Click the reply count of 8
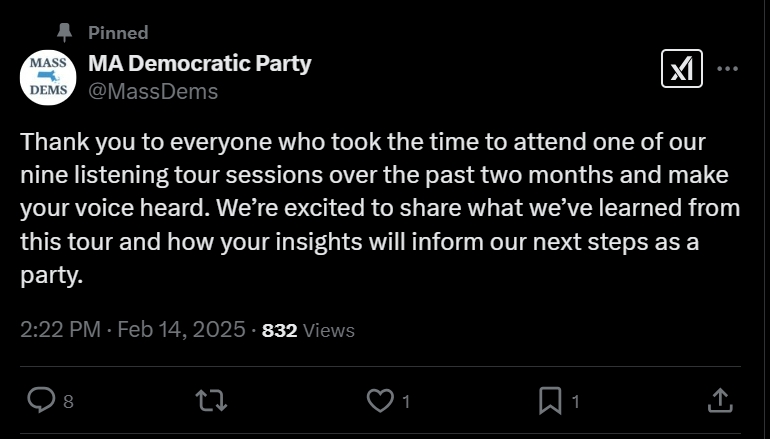 tap(68, 402)
